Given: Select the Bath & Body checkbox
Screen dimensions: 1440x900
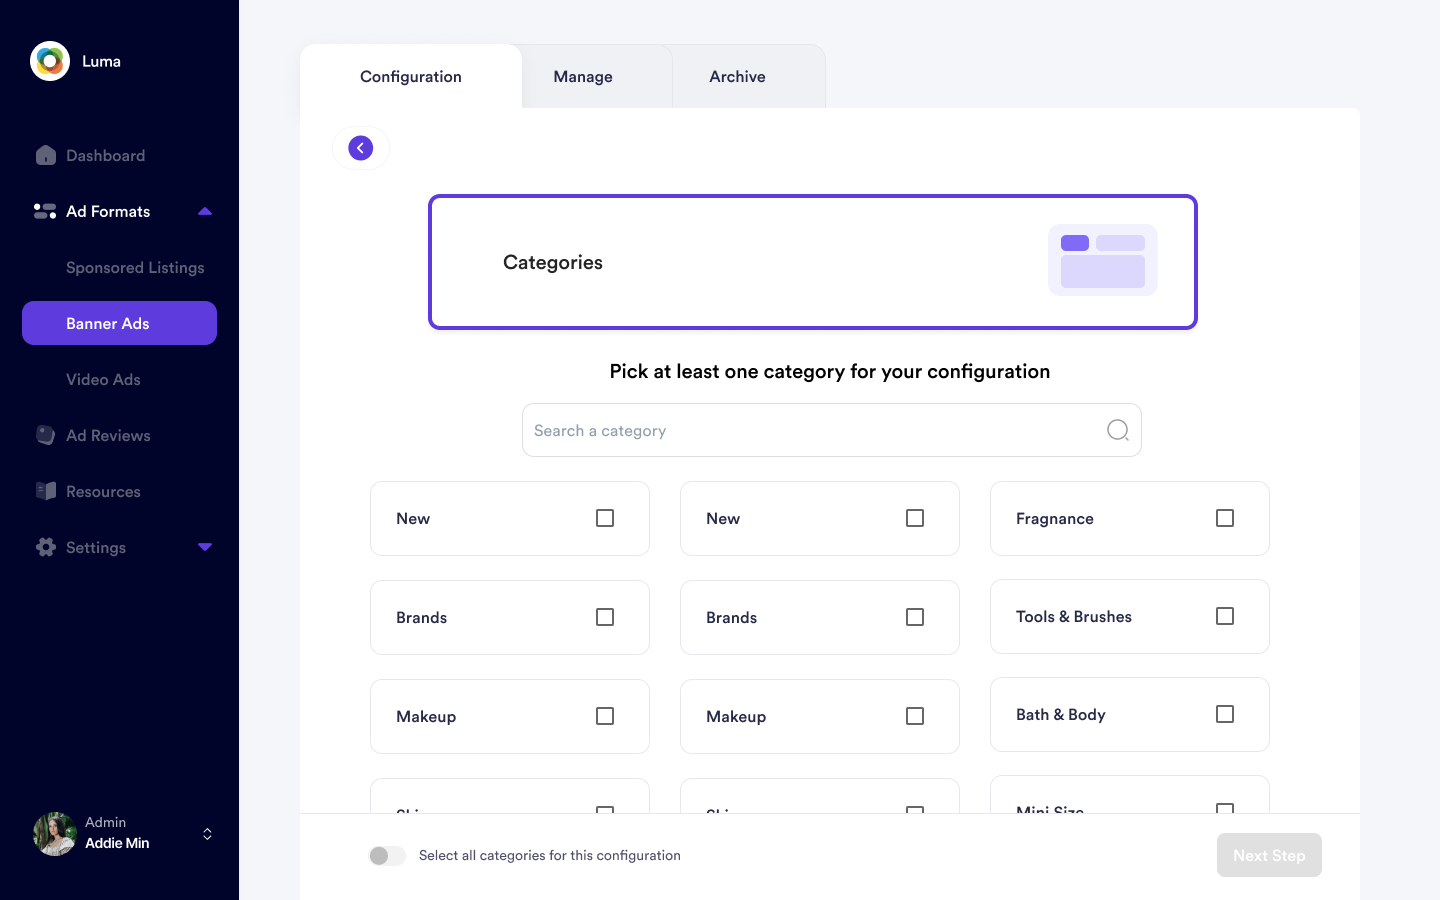Looking at the screenshot, I should pyautogui.click(x=1225, y=713).
